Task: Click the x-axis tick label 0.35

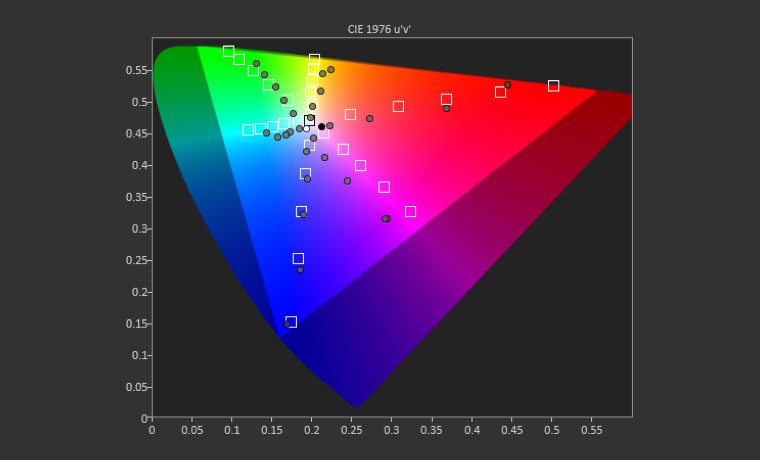Action: point(432,430)
